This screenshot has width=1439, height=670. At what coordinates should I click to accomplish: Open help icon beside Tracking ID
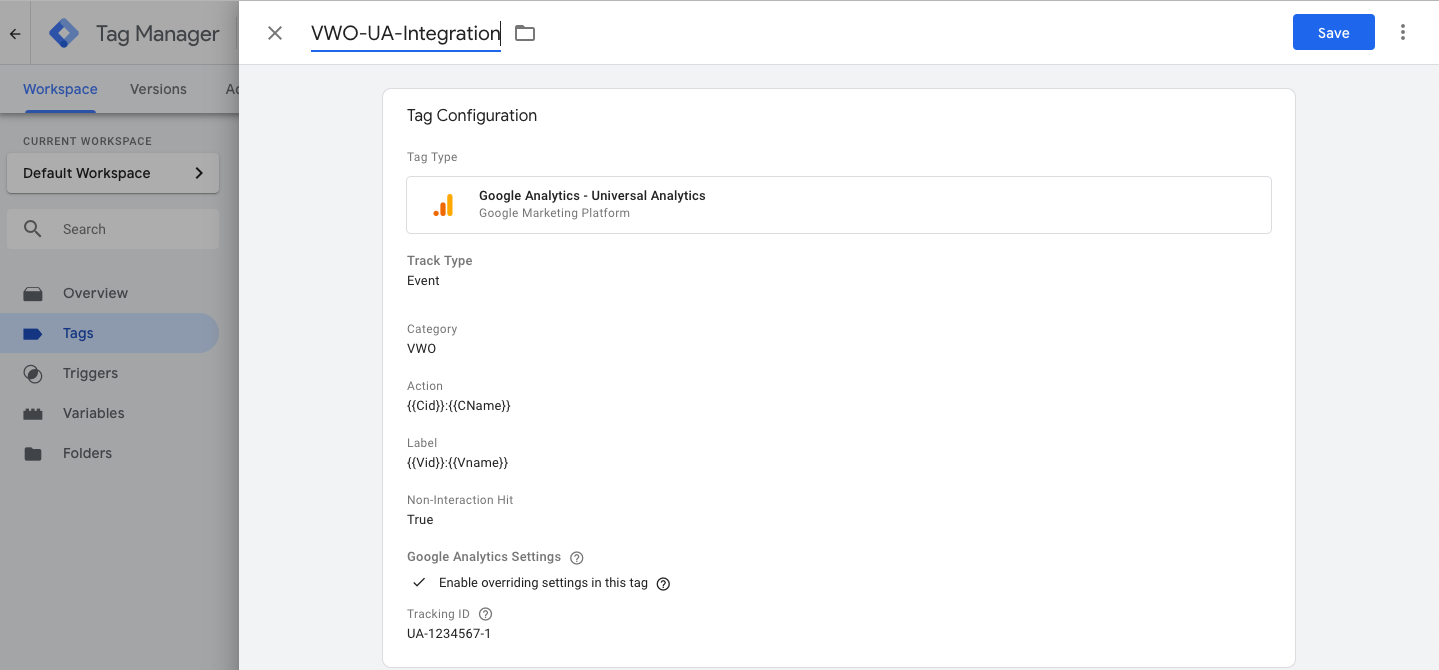coord(486,614)
